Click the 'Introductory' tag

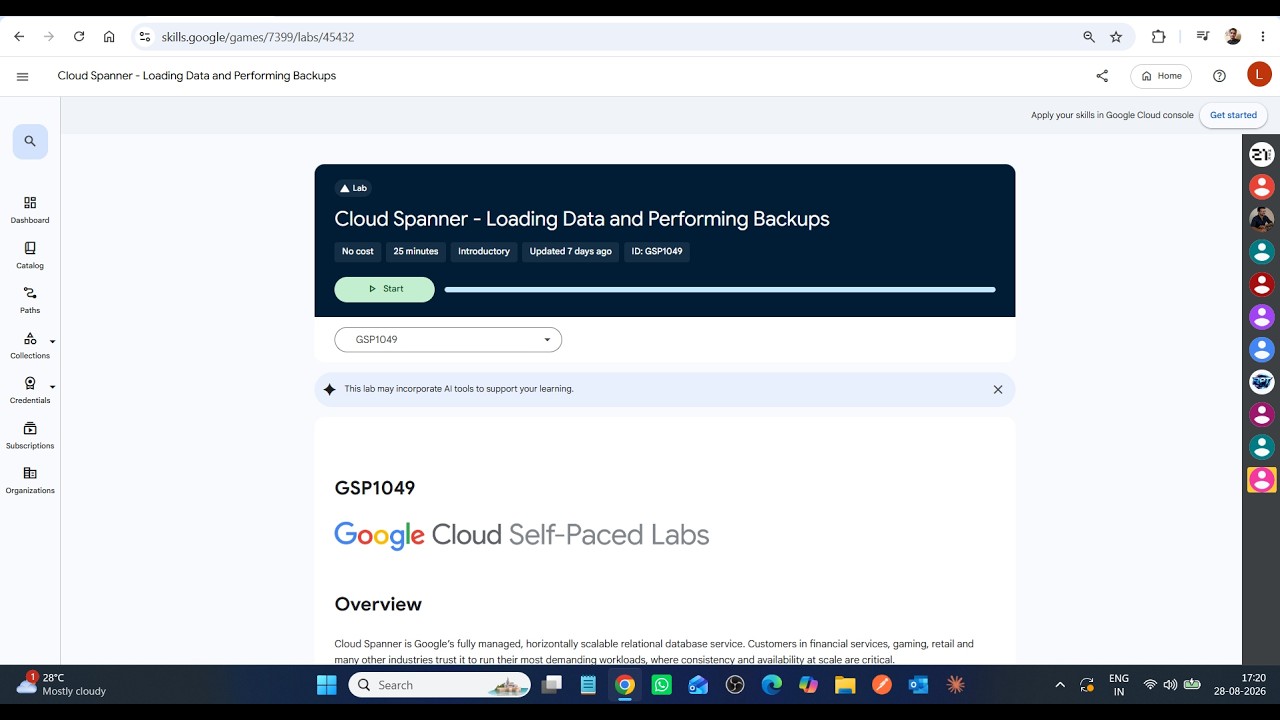[x=484, y=252]
